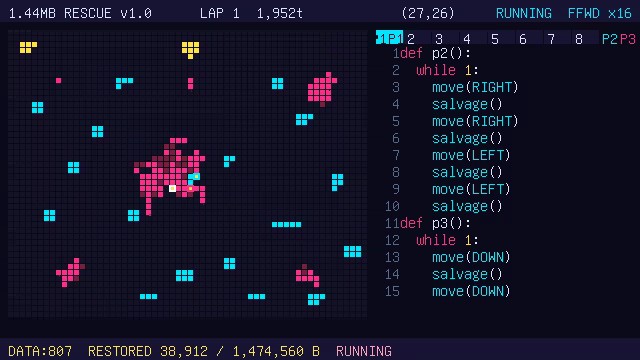Click the red cluster at the grid's upper right
This screenshot has width=640, height=360.
click(x=322, y=89)
